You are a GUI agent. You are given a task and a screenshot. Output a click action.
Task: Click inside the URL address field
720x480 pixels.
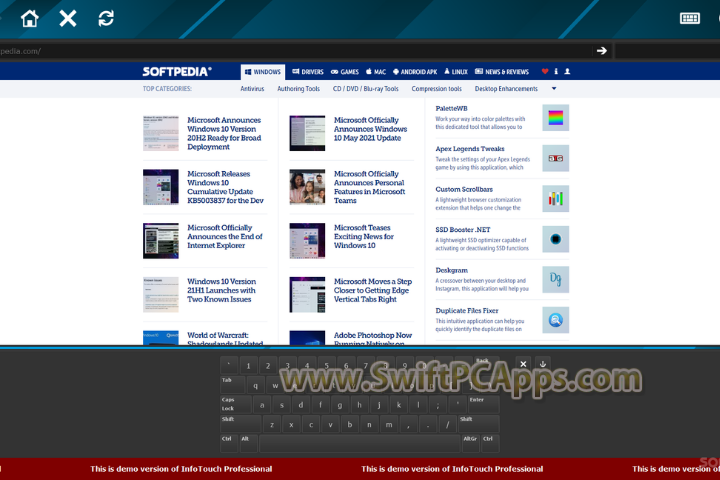(x=294, y=51)
